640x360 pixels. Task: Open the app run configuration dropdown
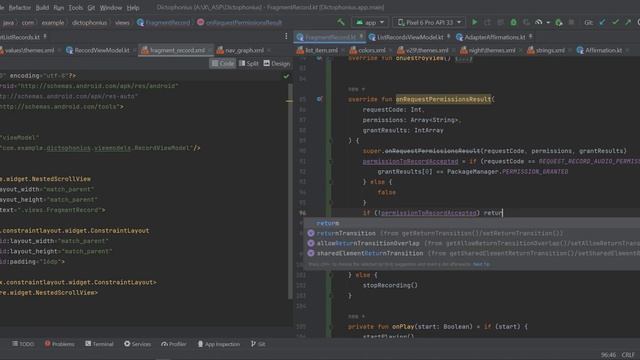coord(371,22)
